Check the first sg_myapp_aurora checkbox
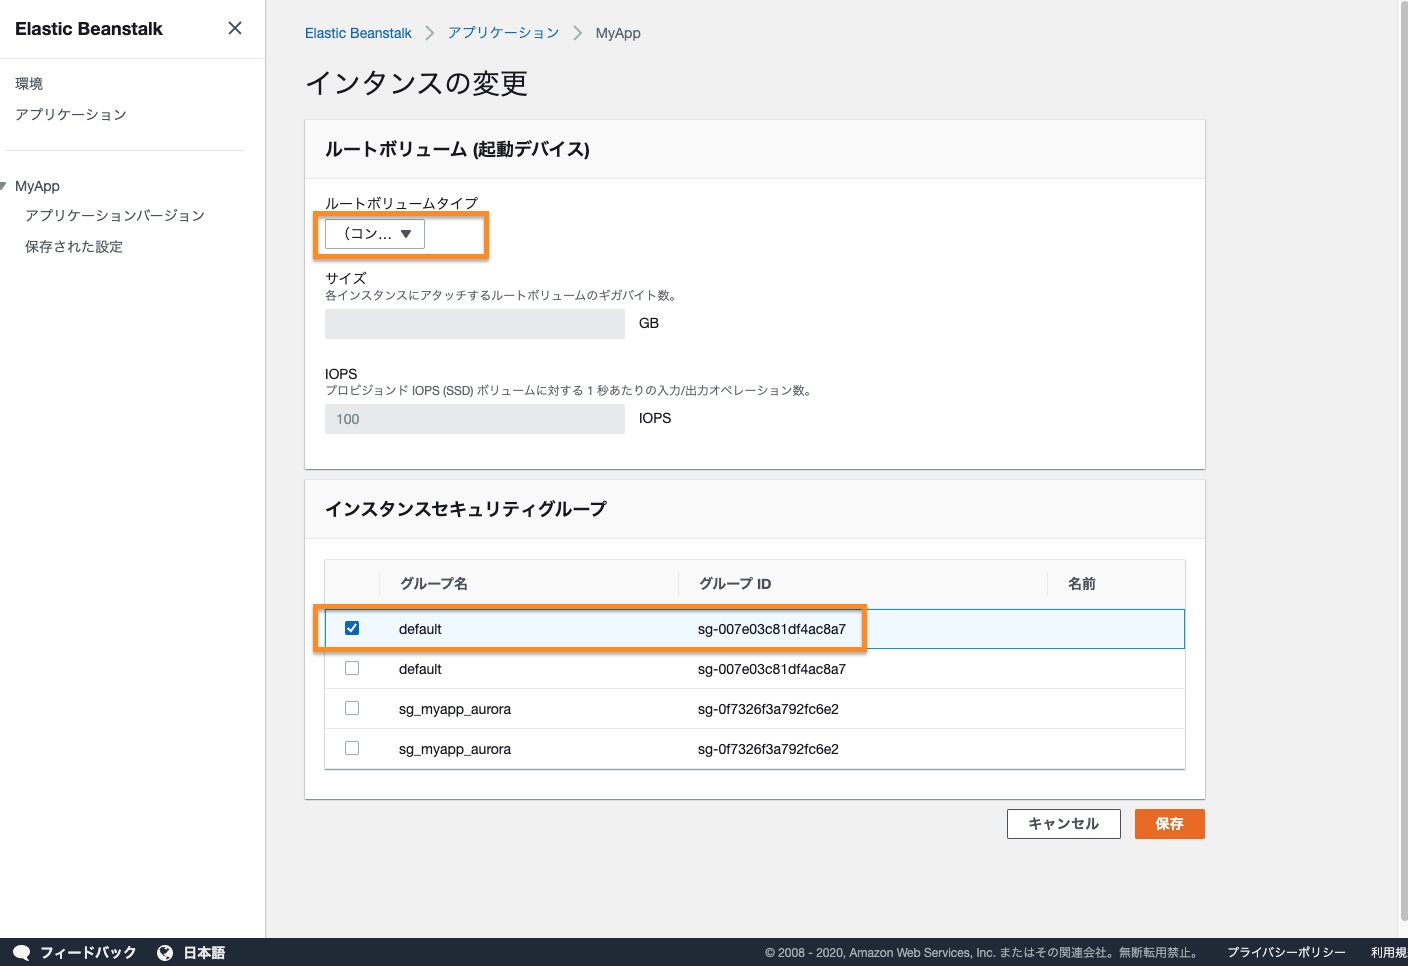This screenshot has height=966, width=1408. (x=352, y=708)
